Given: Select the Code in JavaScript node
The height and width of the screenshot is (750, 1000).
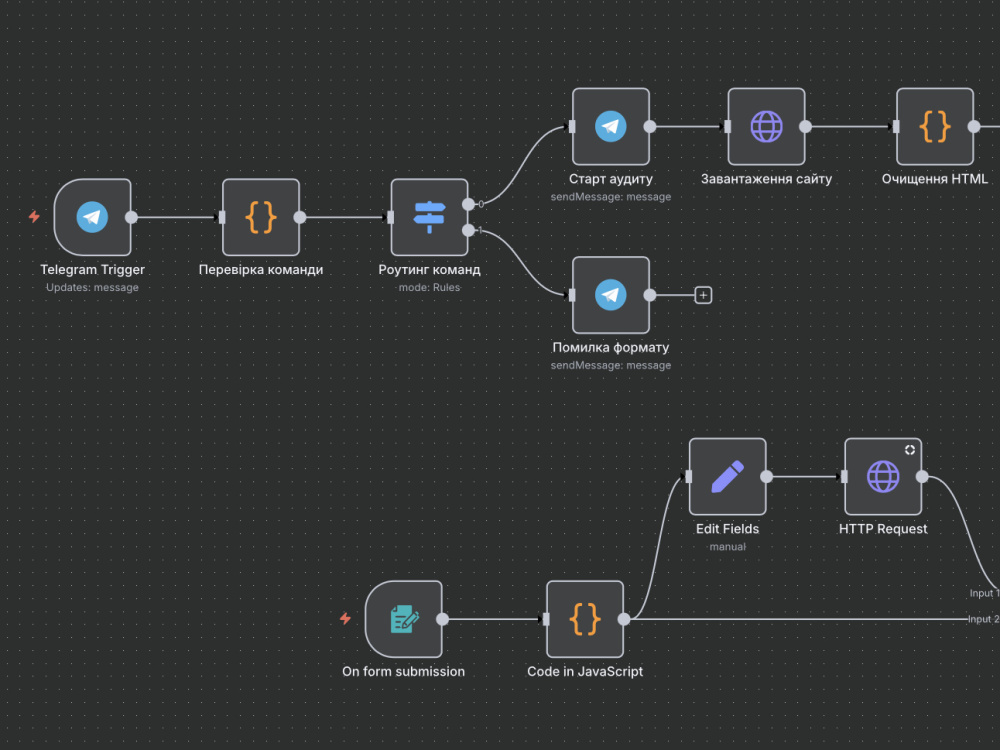Looking at the screenshot, I should (x=585, y=619).
